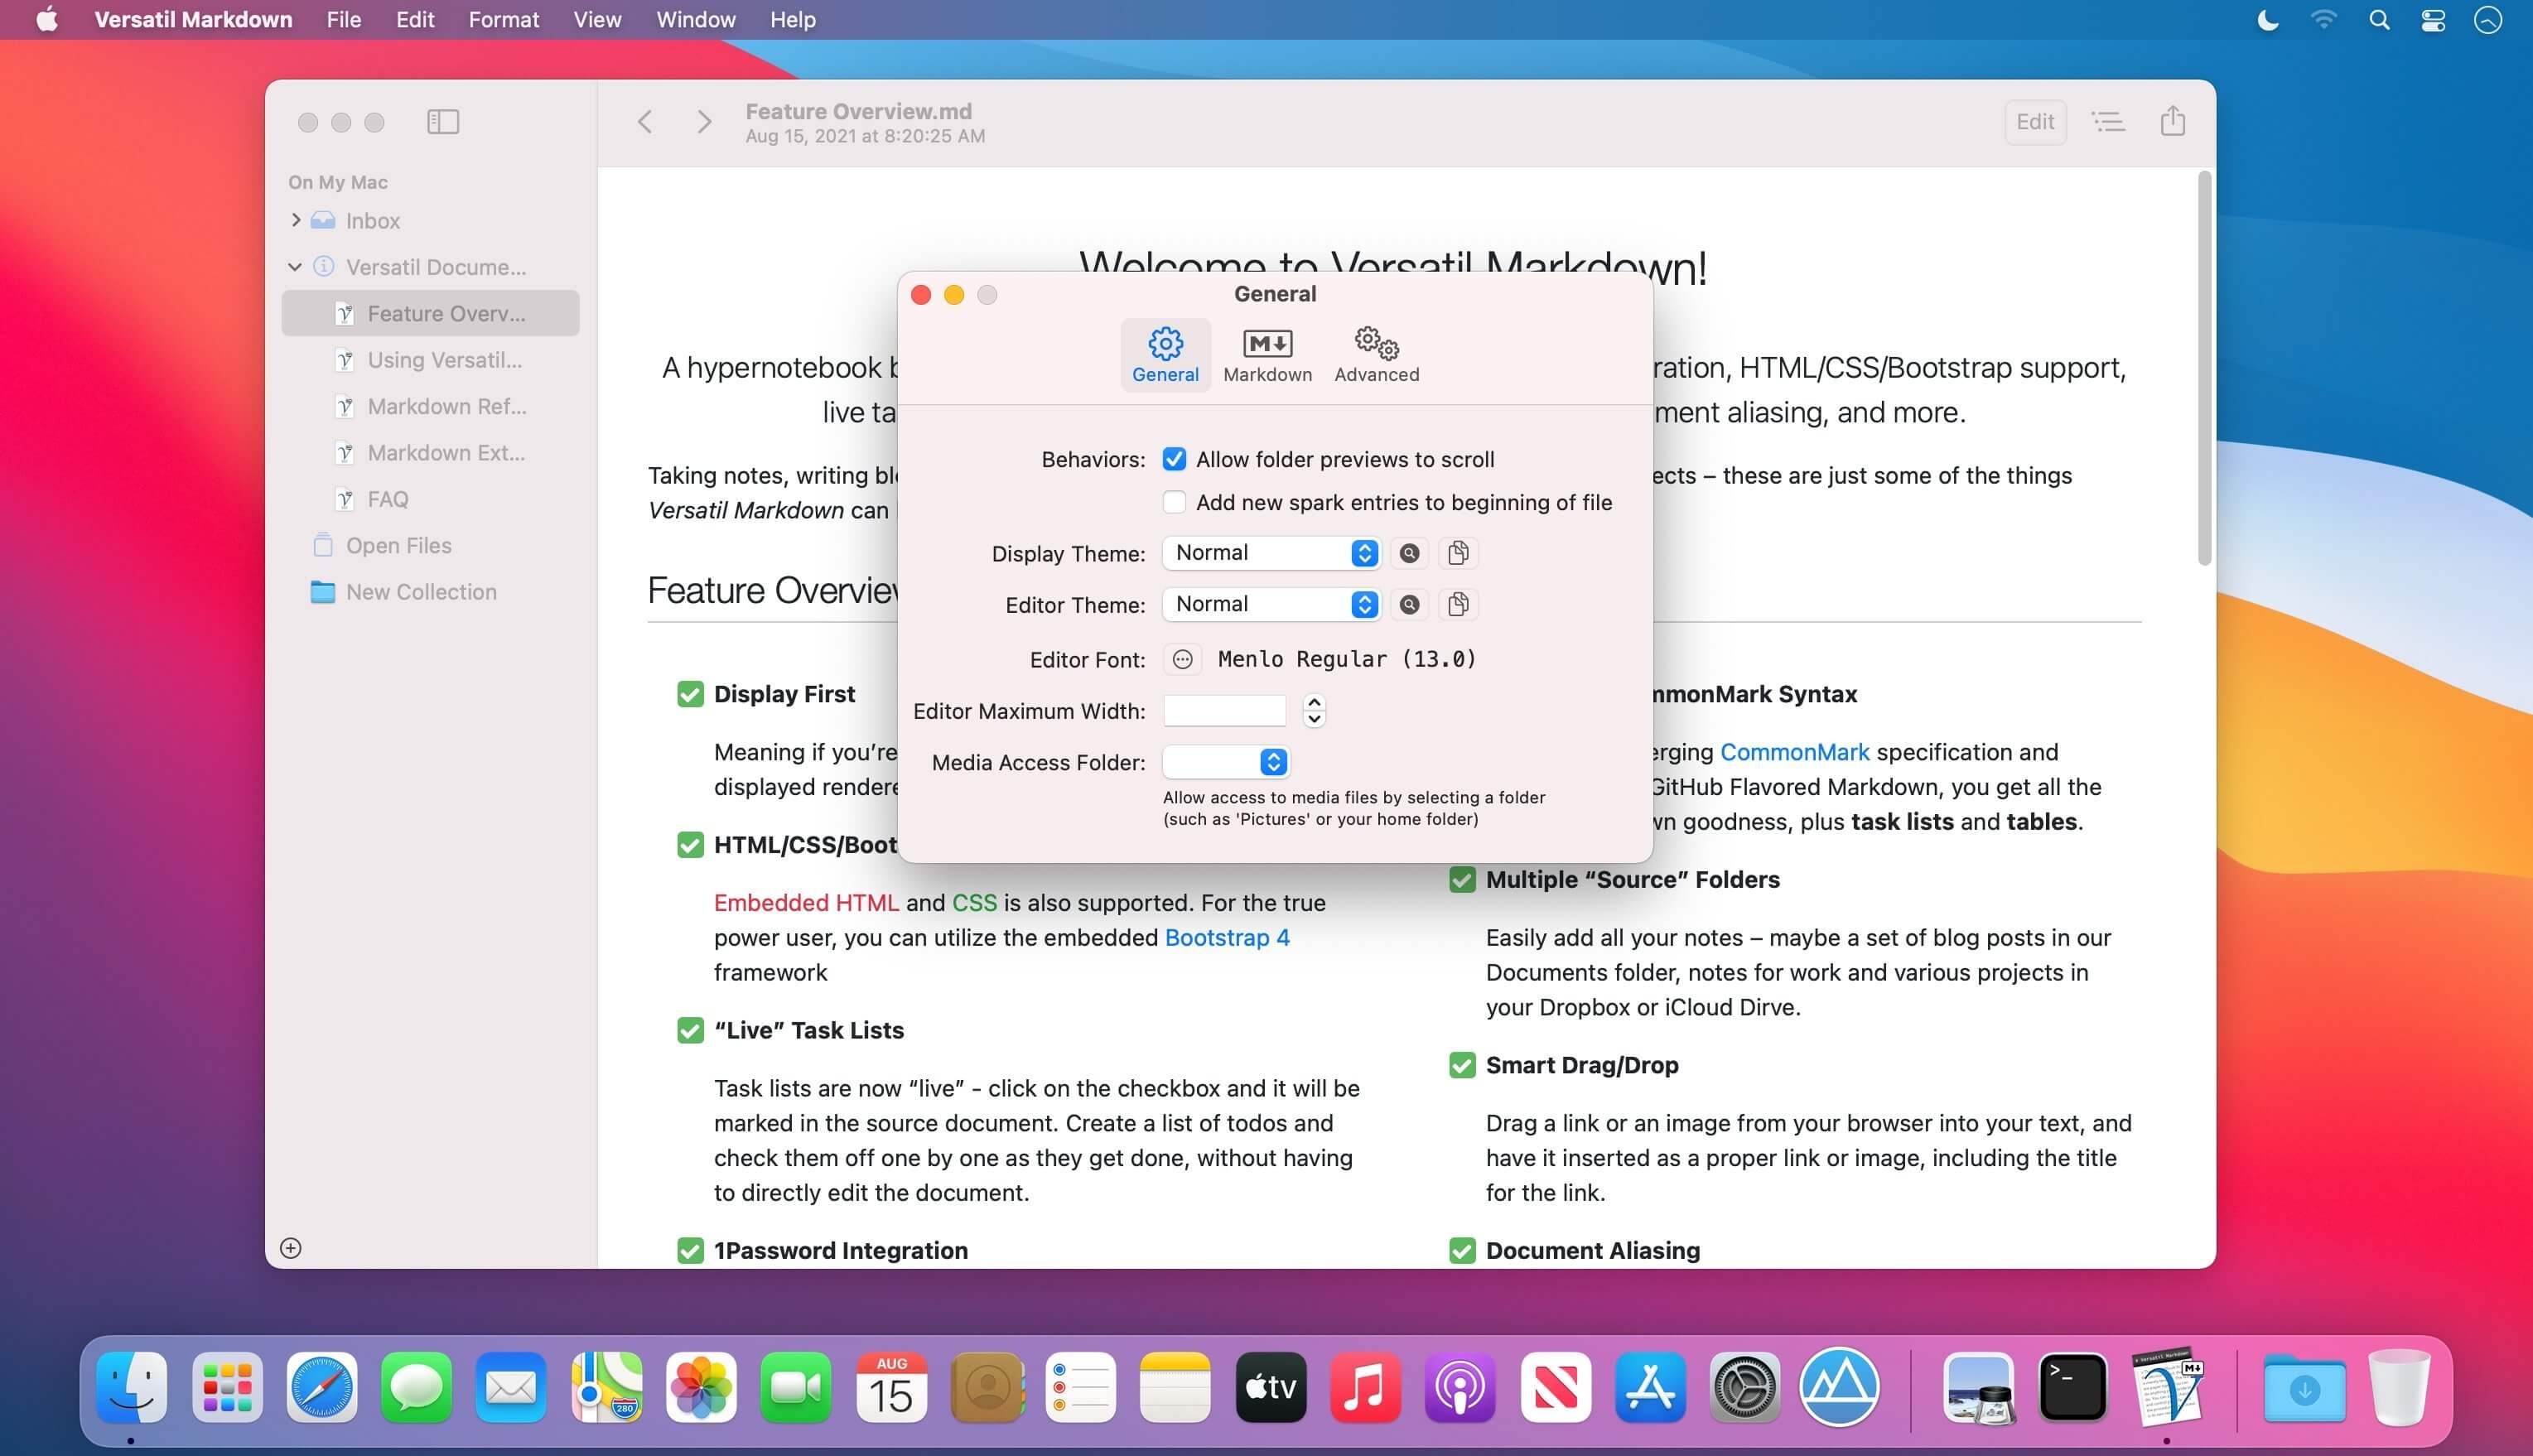Switch to the Advanced preferences tab

(x=1376, y=355)
